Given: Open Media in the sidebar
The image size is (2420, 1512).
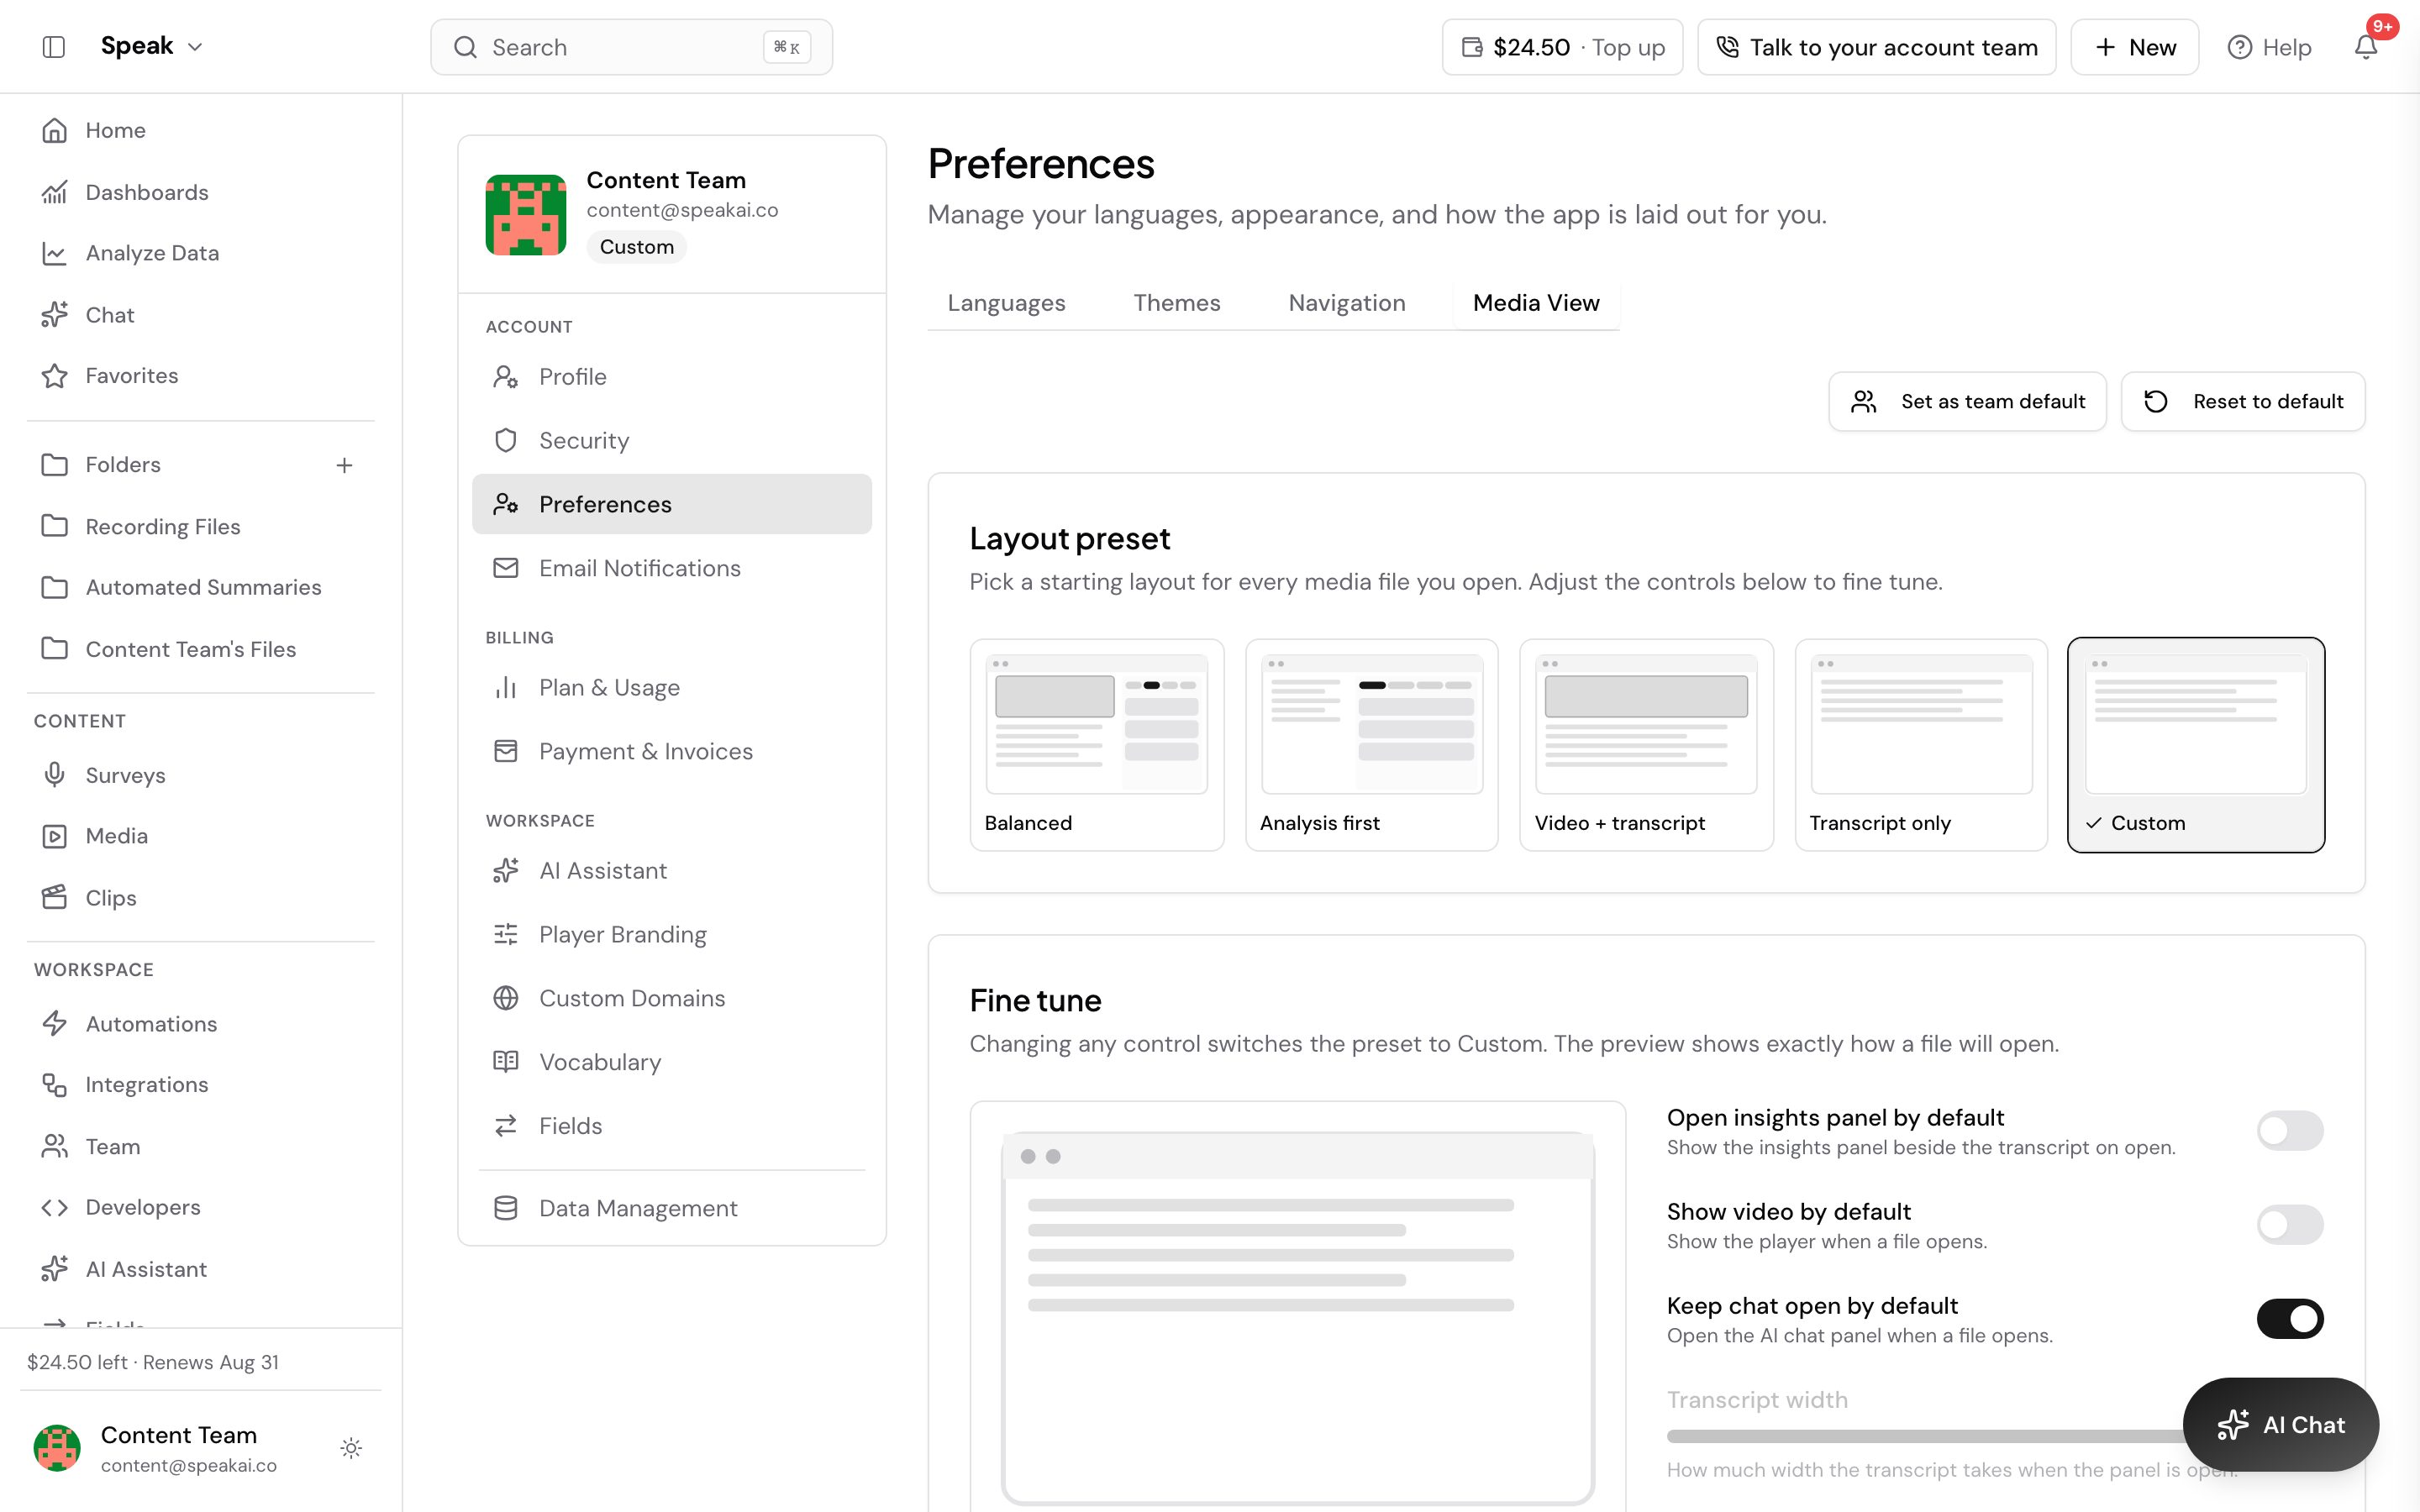Looking at the screenshot, I should [200, 836].
